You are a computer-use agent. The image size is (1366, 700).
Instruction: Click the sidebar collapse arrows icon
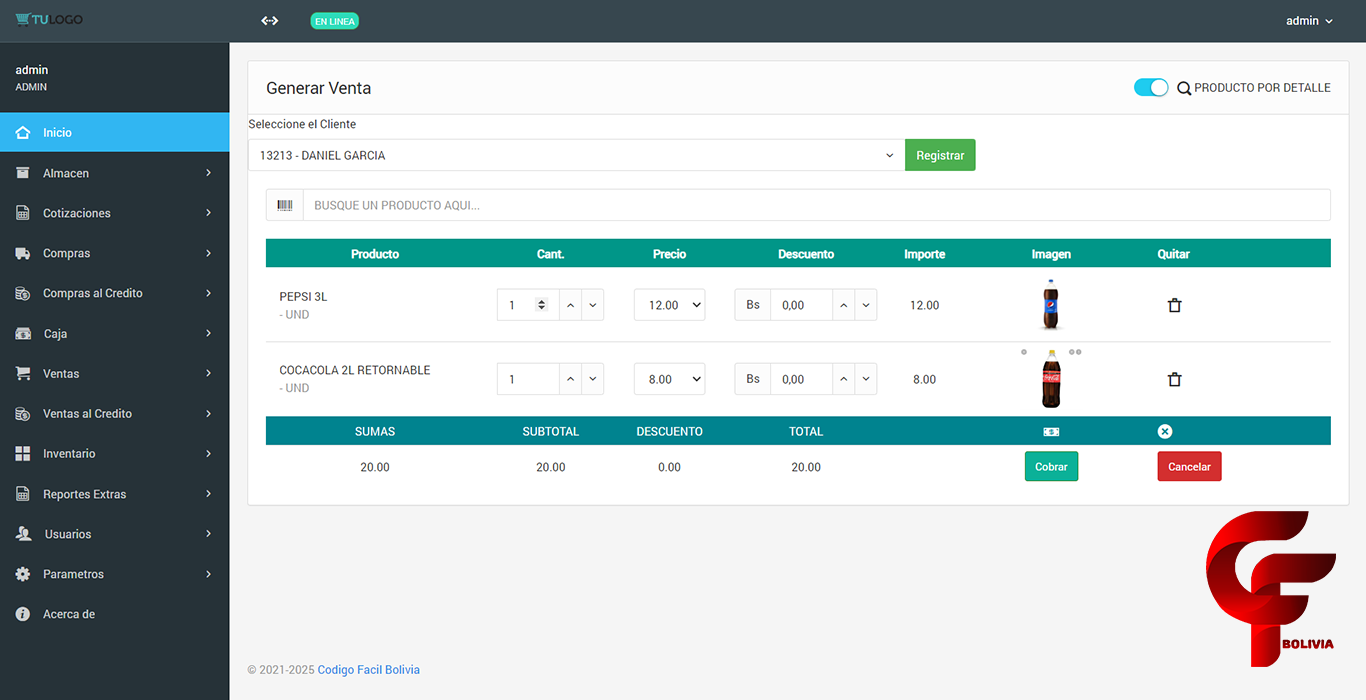[x=269, y=21]
